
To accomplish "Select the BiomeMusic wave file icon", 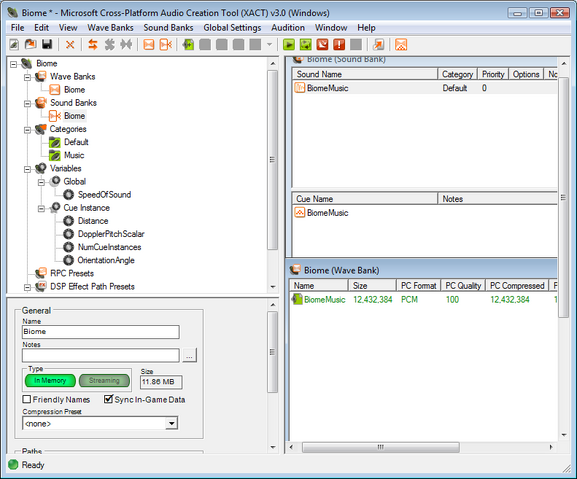I will click(x=297, y=299).
